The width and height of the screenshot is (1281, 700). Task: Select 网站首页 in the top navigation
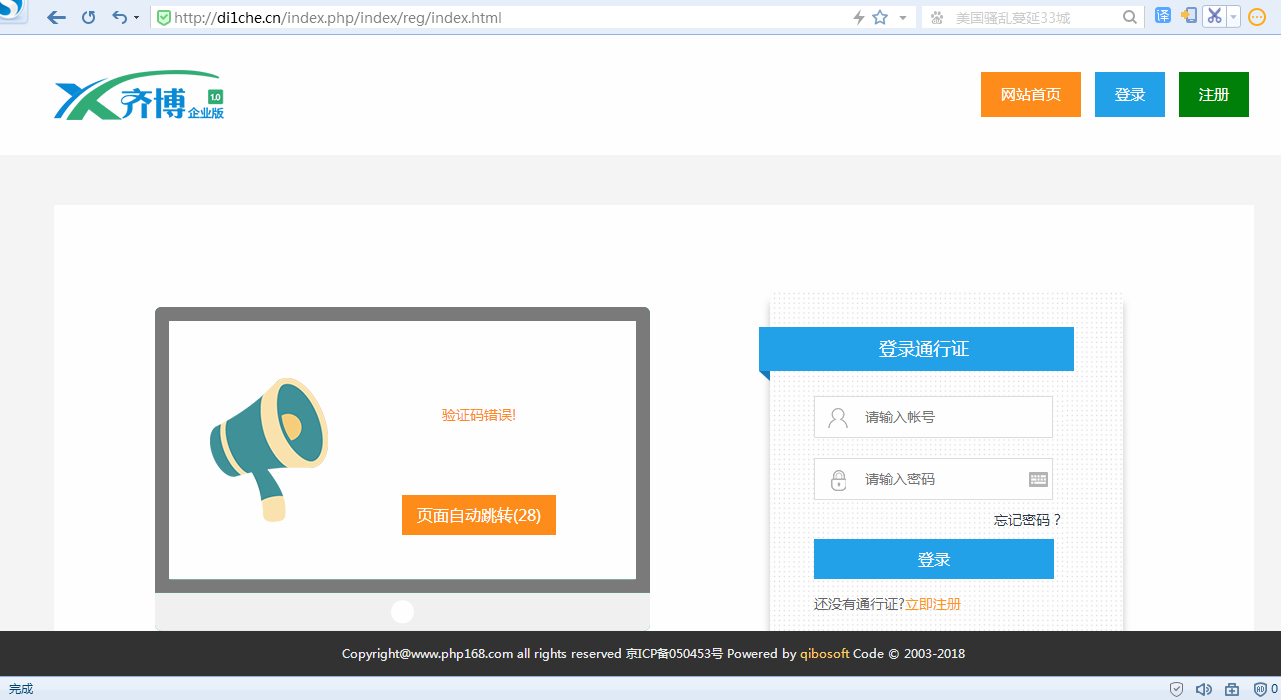pos(1030,94)
